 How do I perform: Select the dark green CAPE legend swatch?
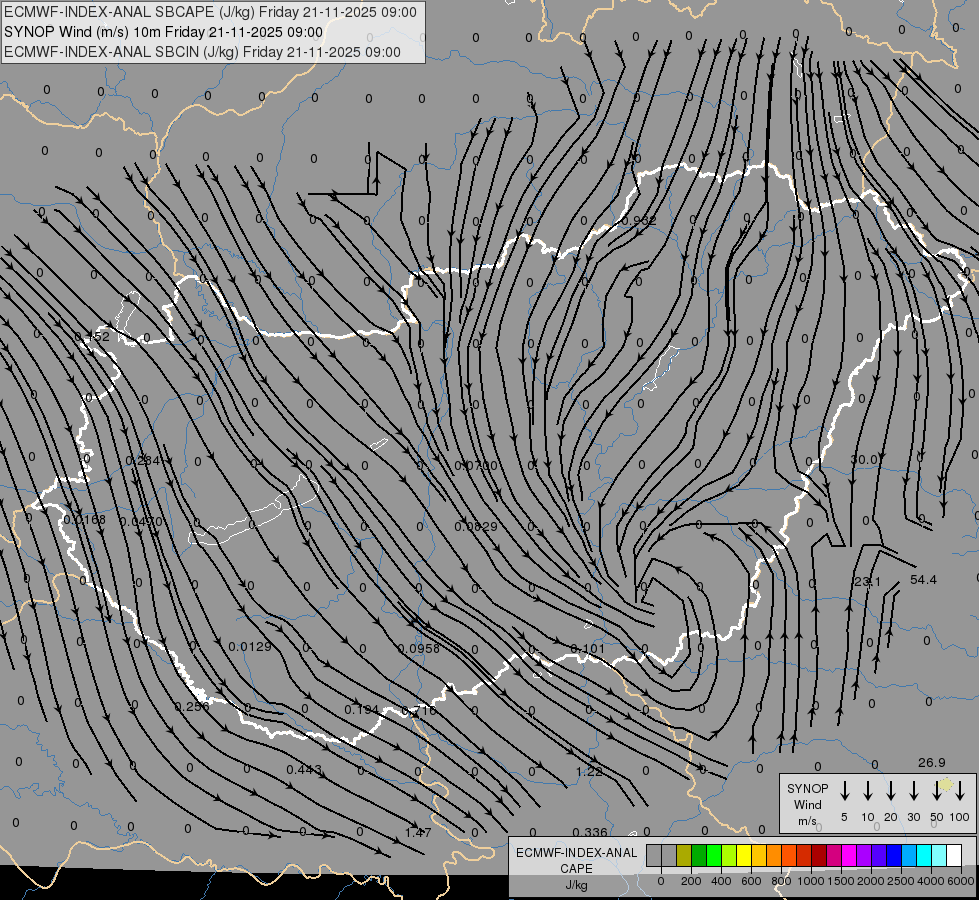(x=699, y=855)
